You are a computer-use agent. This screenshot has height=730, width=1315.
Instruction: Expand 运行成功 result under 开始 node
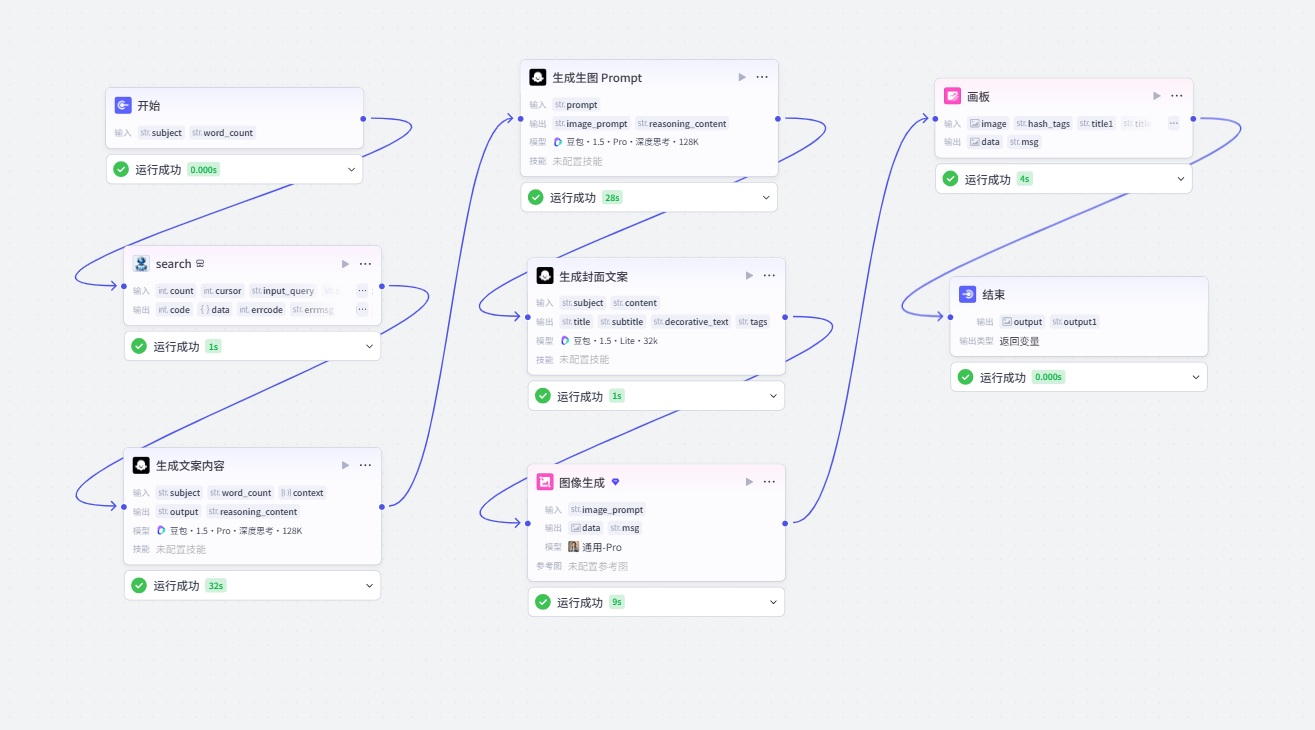coord(351,170)
